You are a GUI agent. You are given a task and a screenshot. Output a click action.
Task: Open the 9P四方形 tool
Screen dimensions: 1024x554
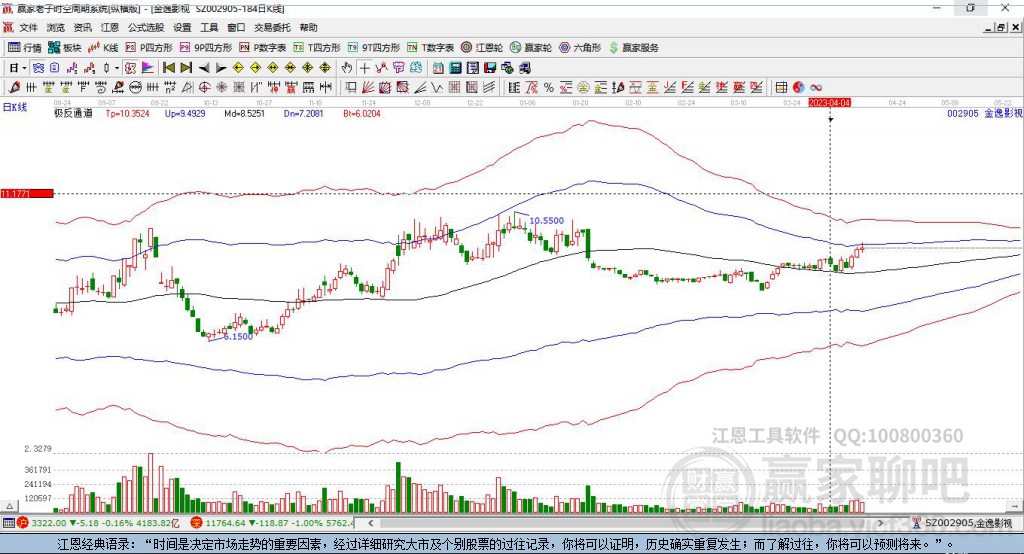[x=206, y=48]
